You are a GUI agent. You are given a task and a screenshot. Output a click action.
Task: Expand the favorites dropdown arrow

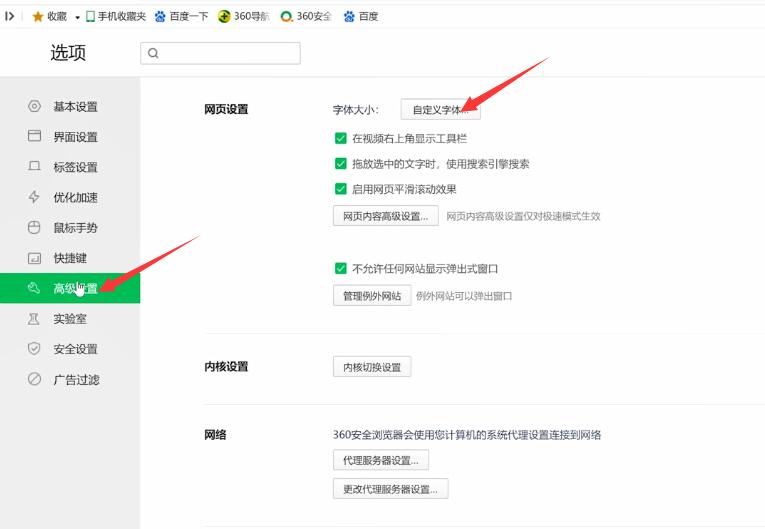pos(77,17)
